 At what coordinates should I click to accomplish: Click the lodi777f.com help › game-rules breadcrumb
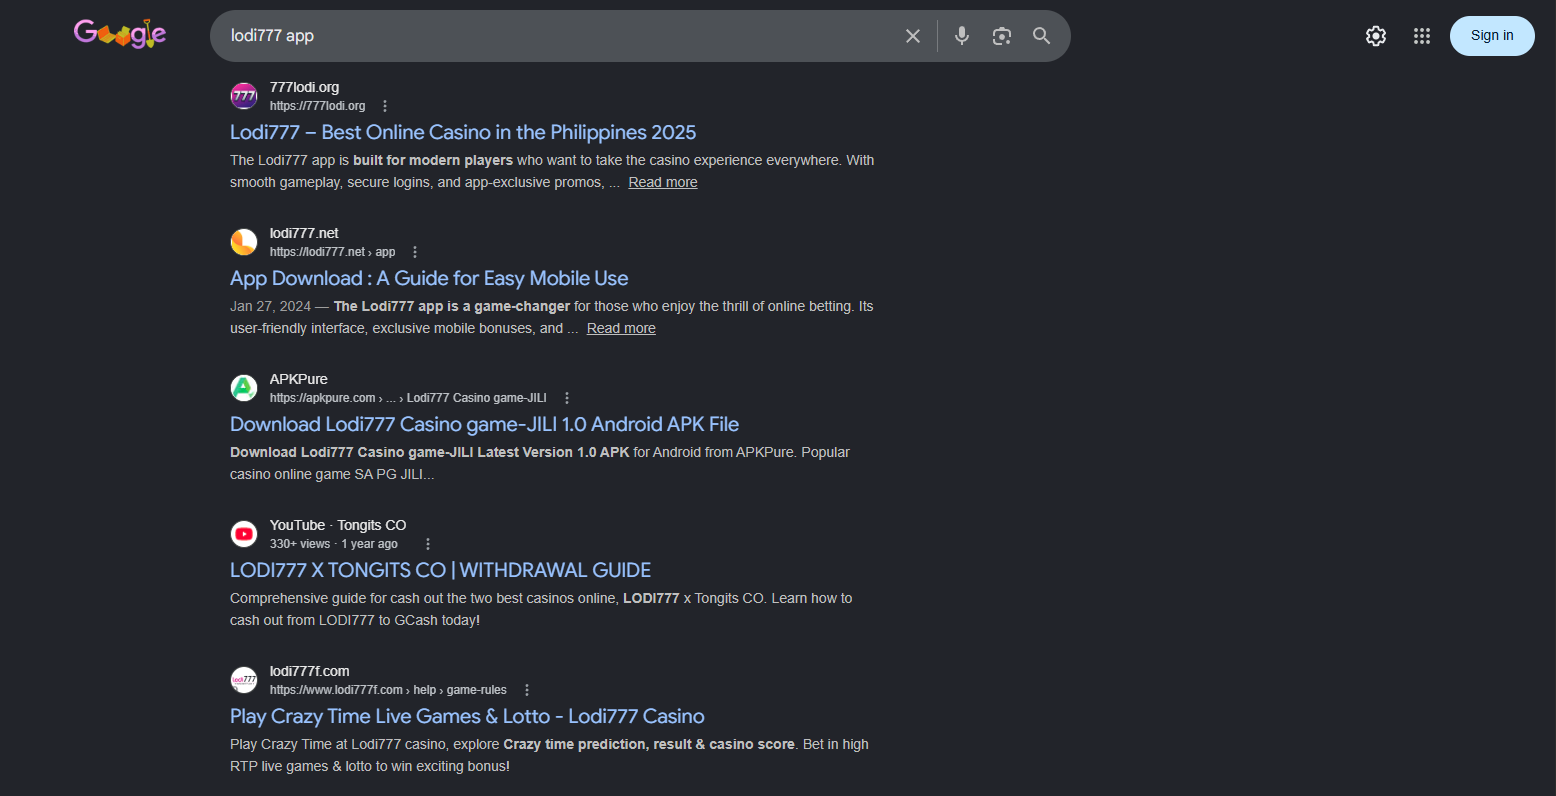coord(388,690)
